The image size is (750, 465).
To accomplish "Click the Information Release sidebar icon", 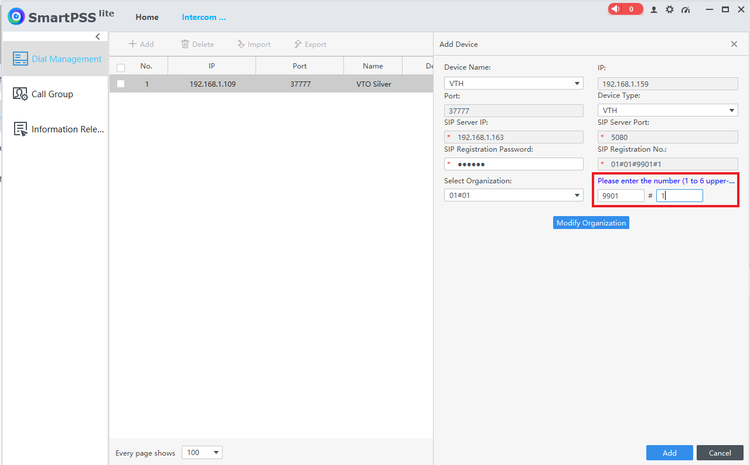I will [20, 129].
